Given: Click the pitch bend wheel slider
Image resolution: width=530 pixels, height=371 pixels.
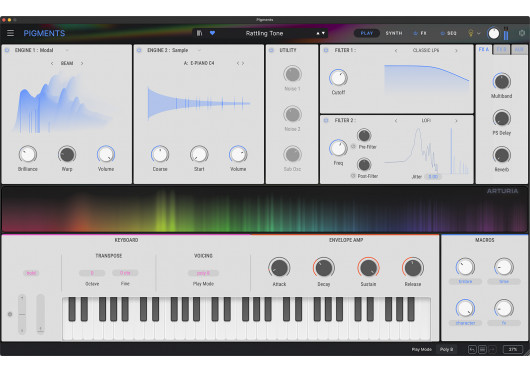Looking at the screenshot, I should click(22, 315).
